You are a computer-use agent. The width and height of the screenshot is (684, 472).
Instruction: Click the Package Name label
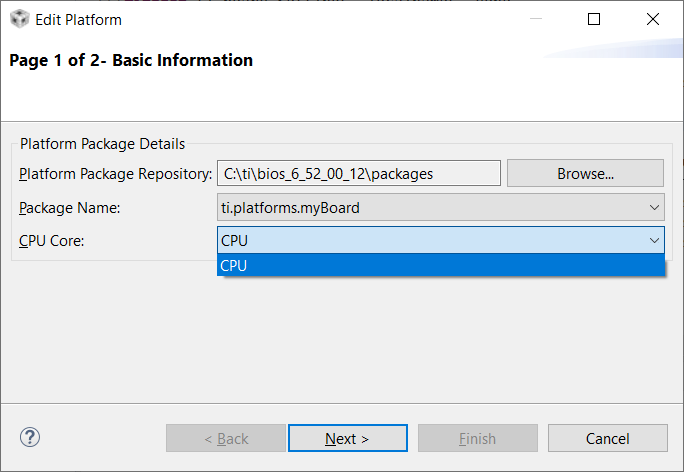(x=69, y=207)
